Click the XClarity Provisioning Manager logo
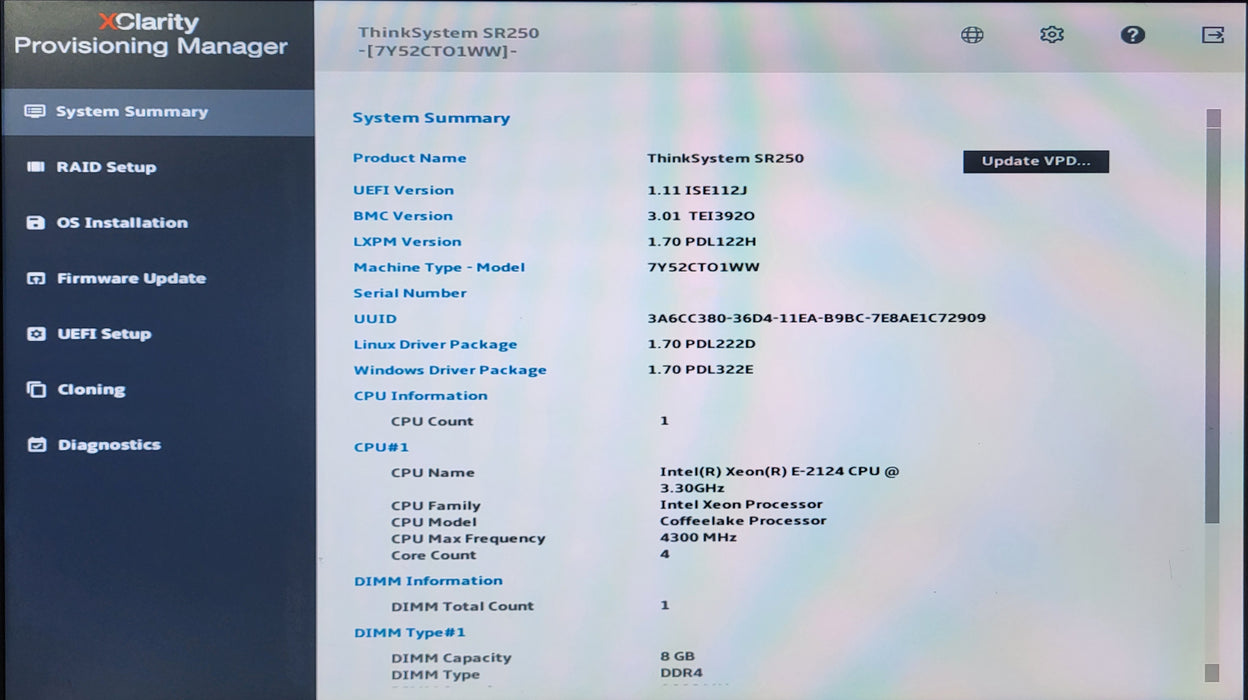 pyautogui.click(x=151, y=34)
